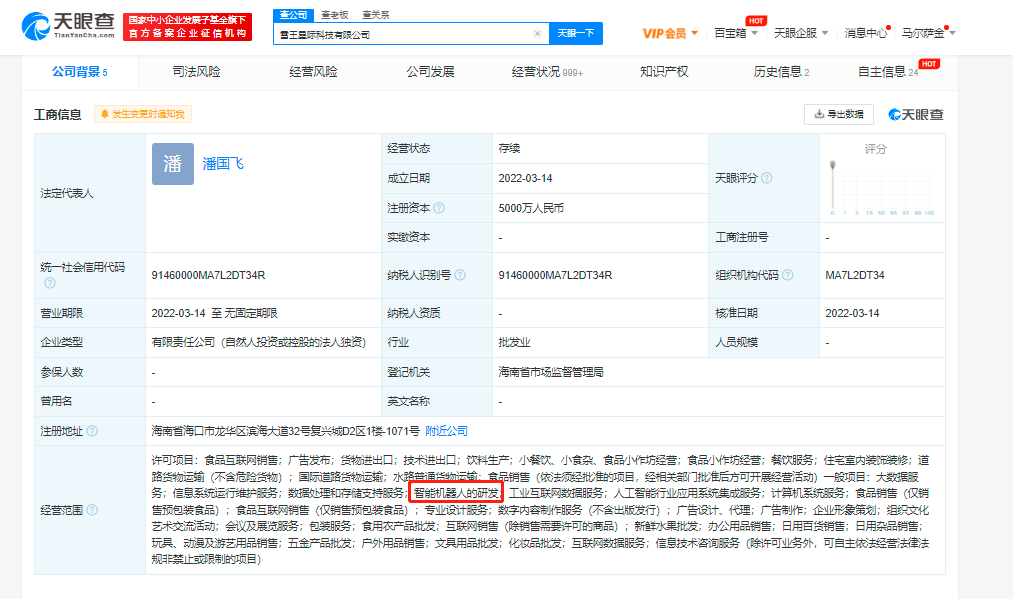Click the 核准日期 value 2022-03-14

[852, 313]
